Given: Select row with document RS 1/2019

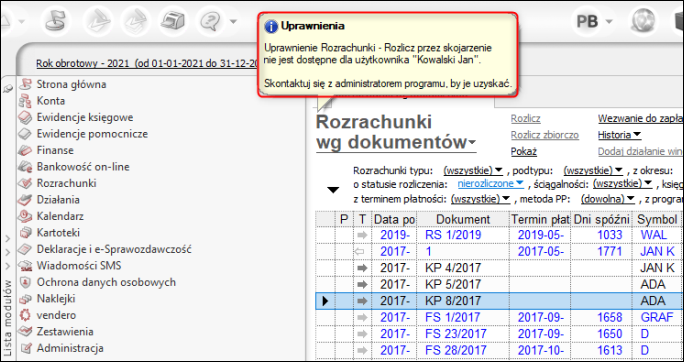Looking at the screenshot, I should (499, 235).
